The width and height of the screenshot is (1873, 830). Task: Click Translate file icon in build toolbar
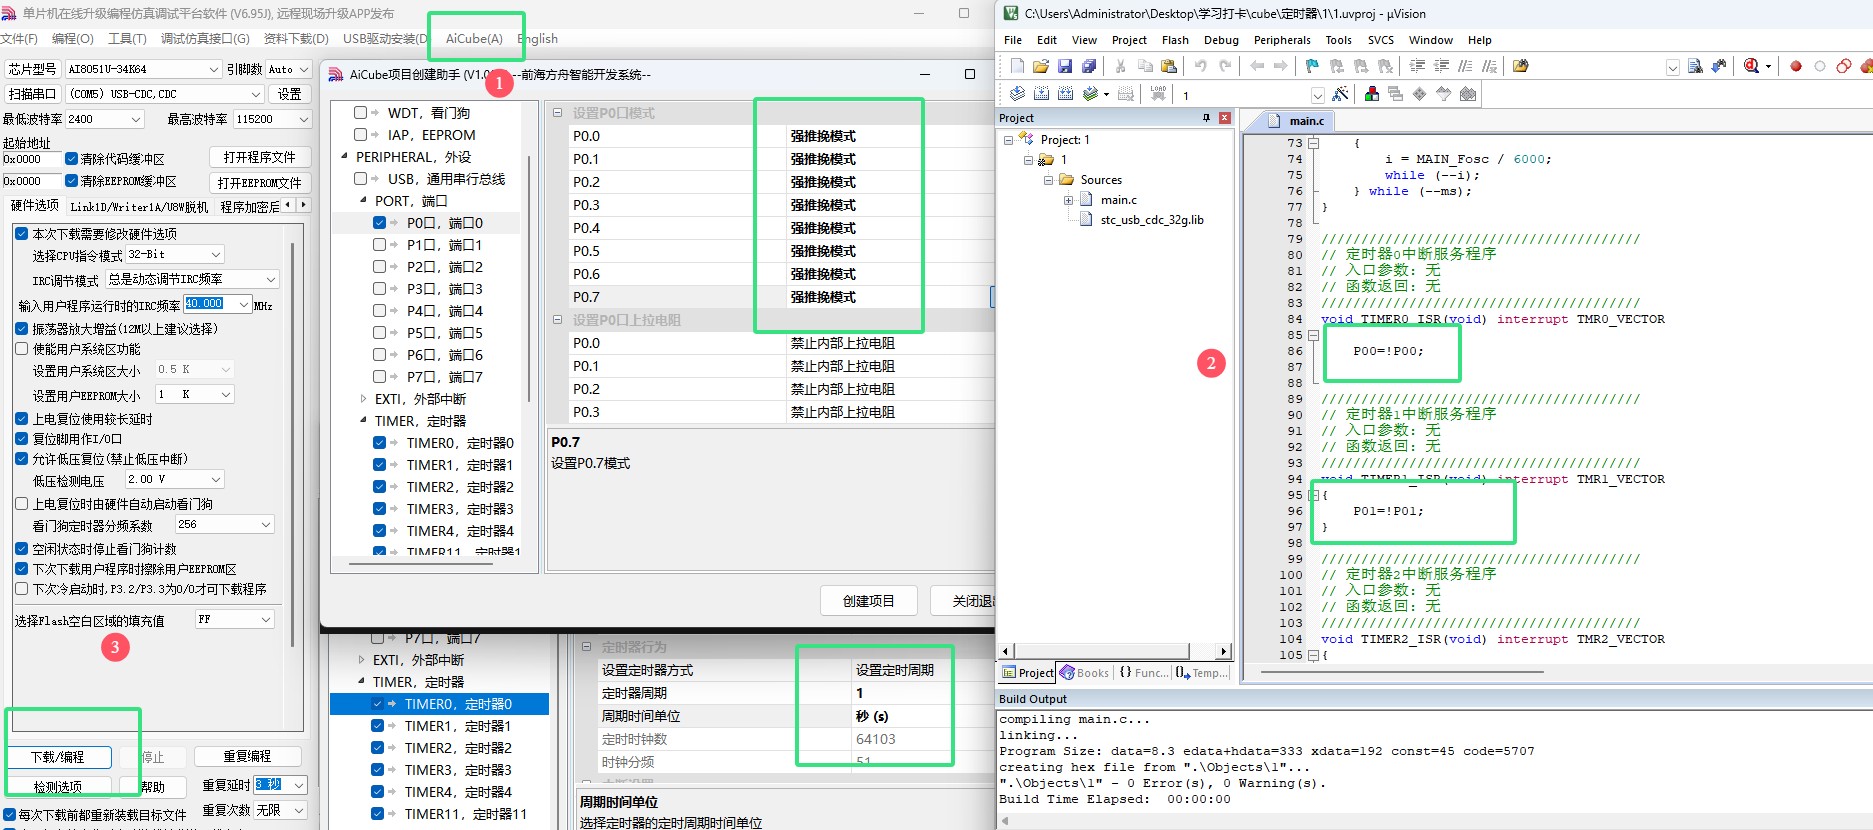[x=1017, y=94]
